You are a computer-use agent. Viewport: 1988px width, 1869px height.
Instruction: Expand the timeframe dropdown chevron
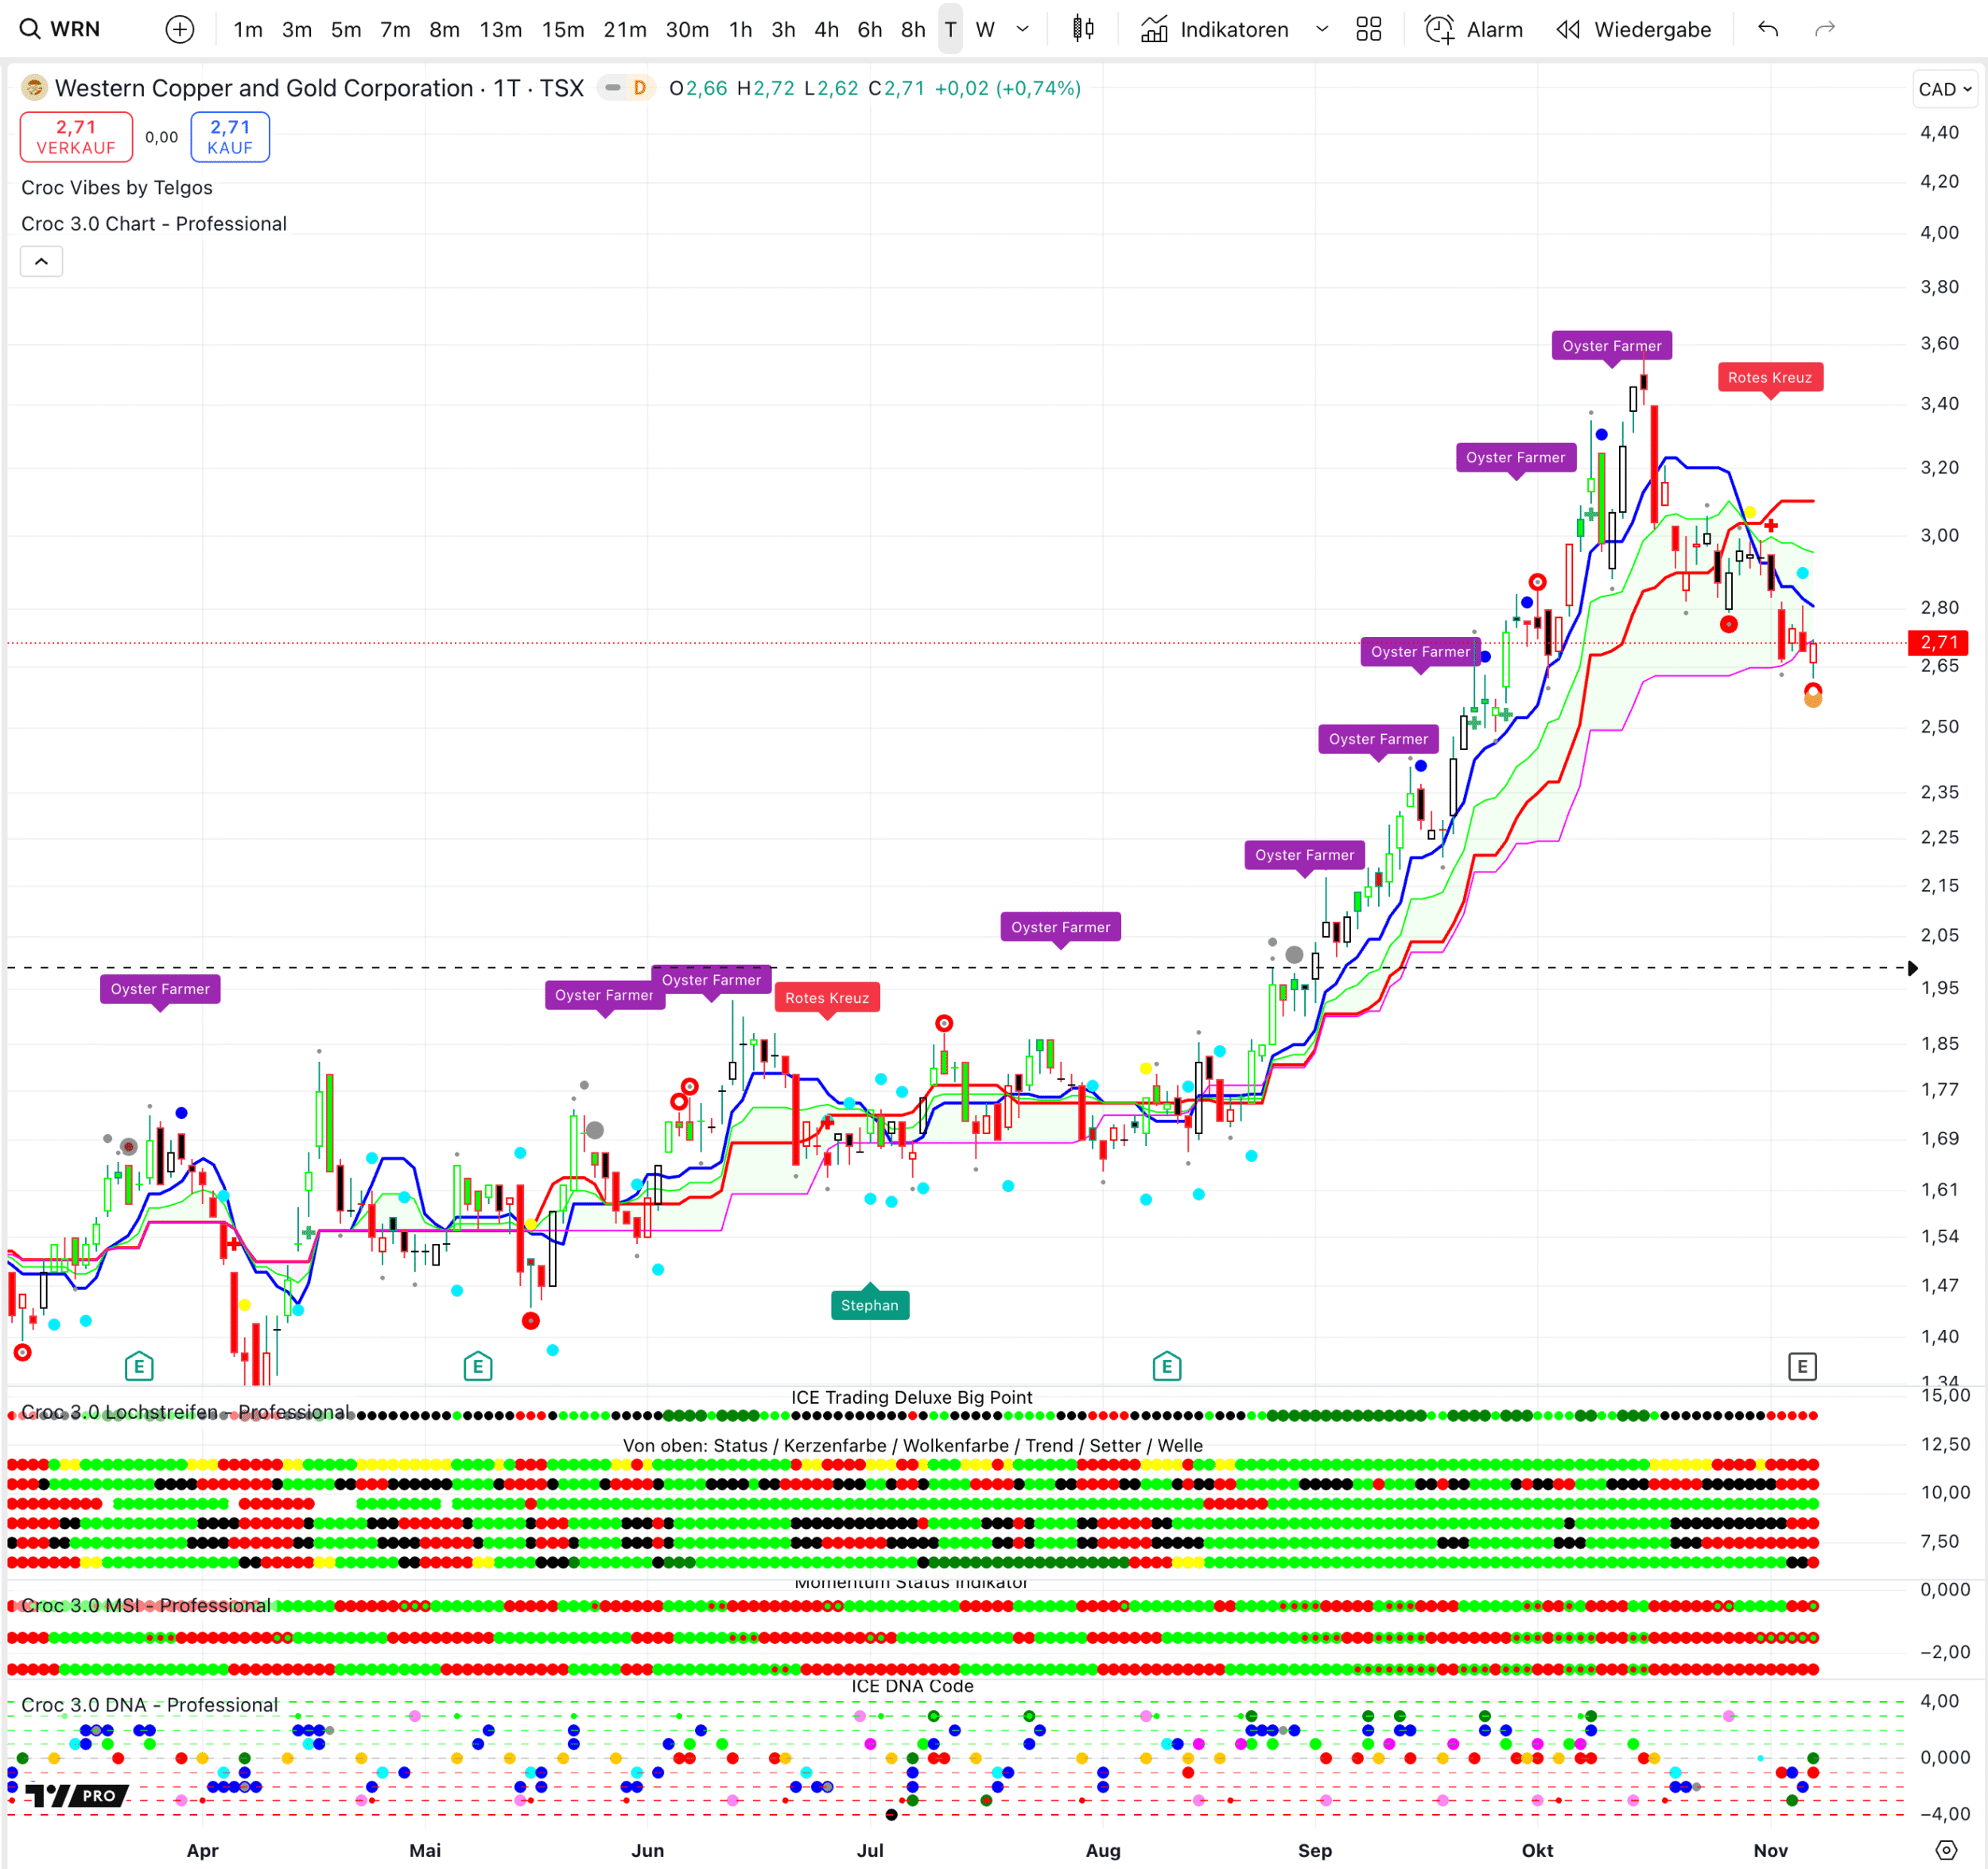pyautogui.click(x=1022, y=29)
